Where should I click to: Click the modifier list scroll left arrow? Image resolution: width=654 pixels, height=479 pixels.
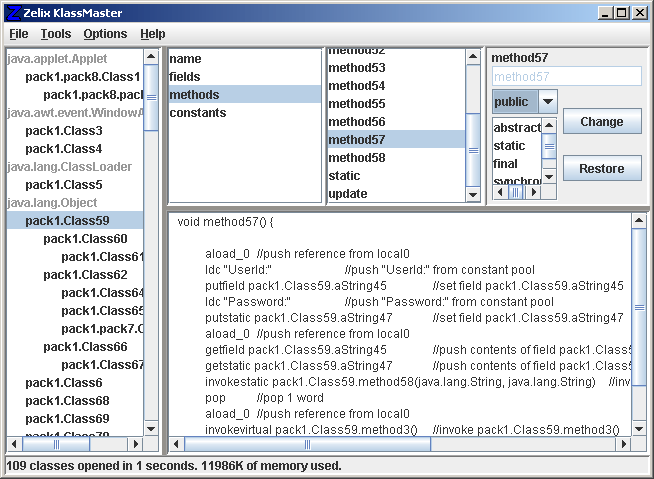click(x=500, y=192)
